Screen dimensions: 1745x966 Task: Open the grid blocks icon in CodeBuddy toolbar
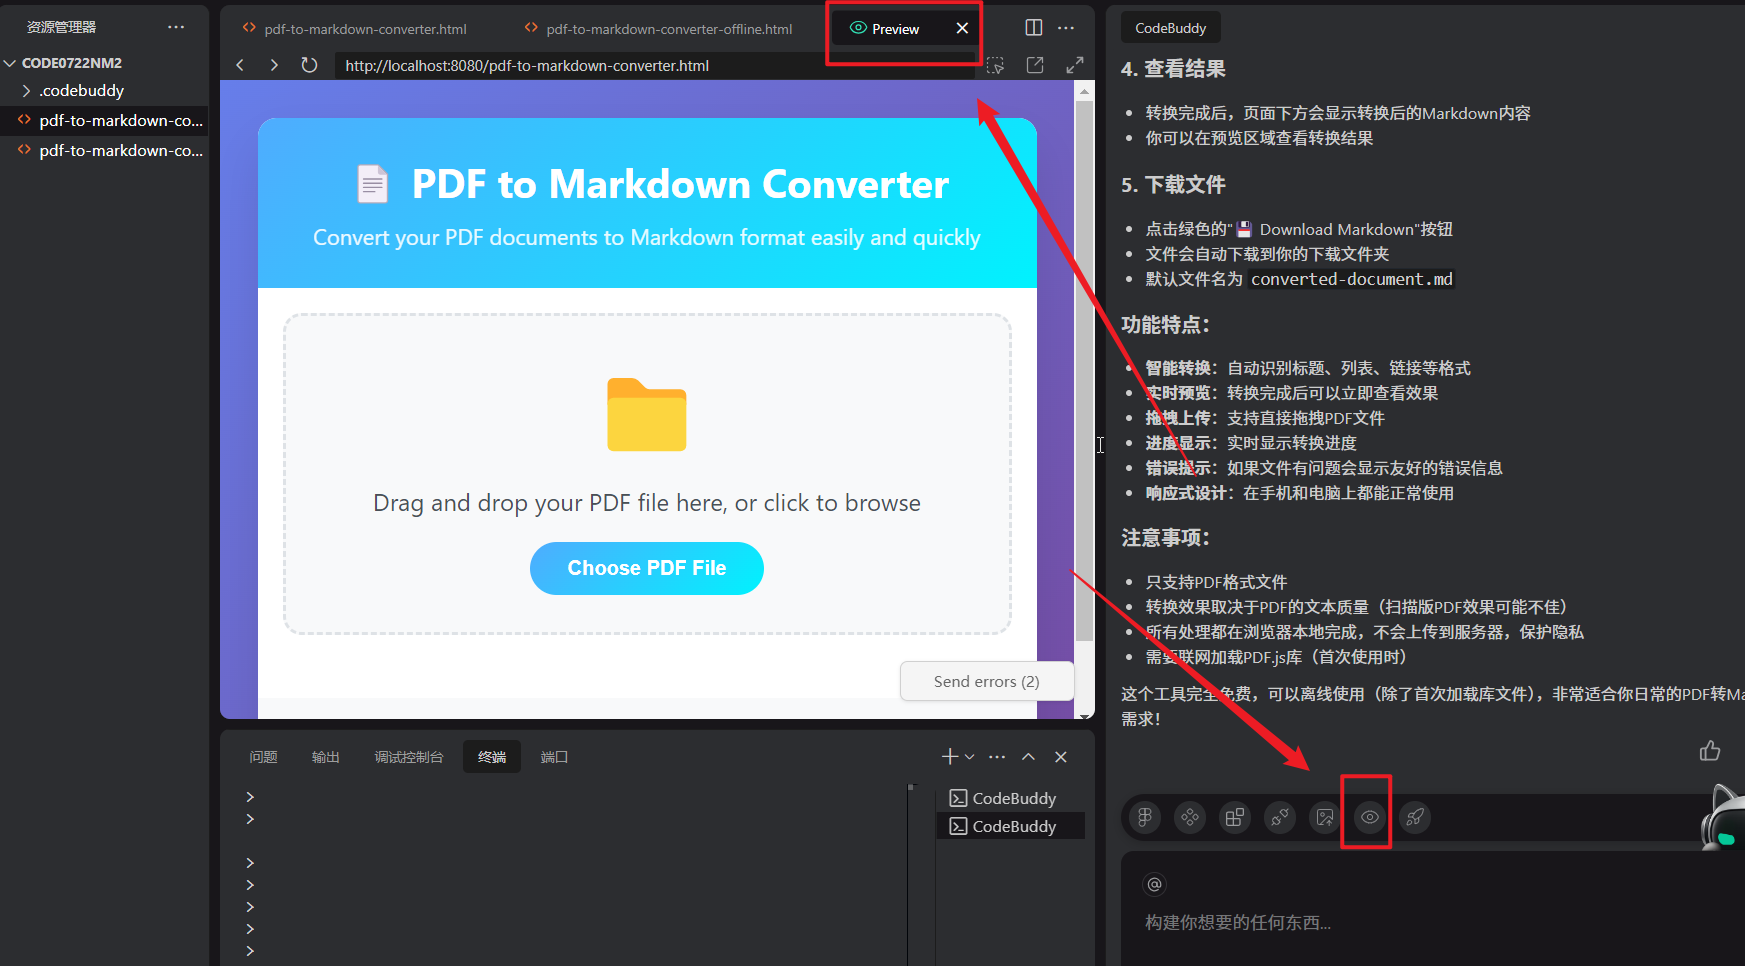tap(1235, 817)
